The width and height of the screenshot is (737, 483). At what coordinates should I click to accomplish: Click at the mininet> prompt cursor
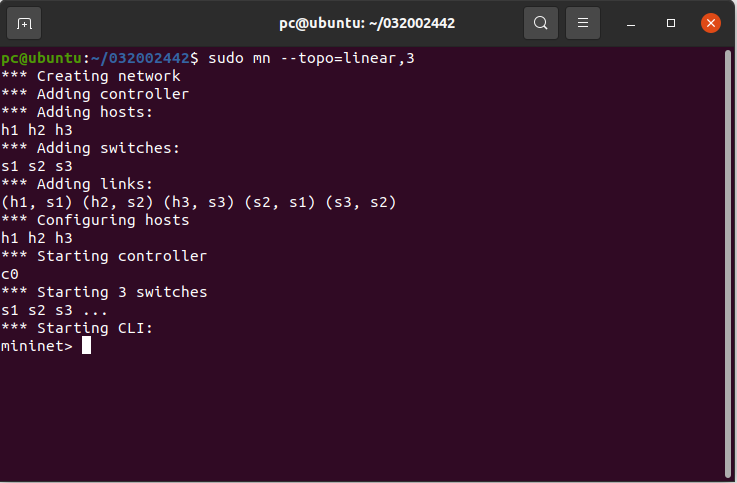(86, 346)
